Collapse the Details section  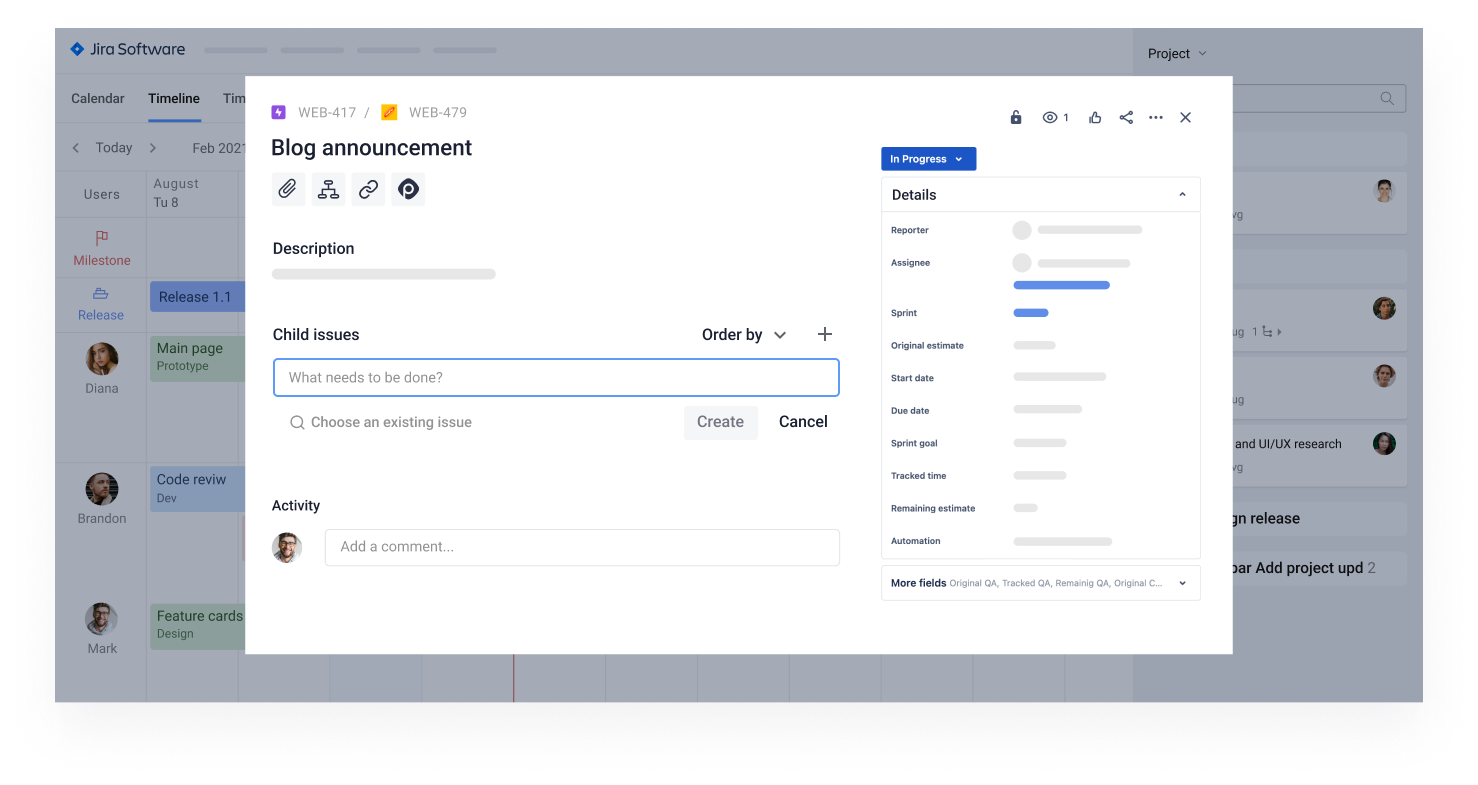[1182, 195]
